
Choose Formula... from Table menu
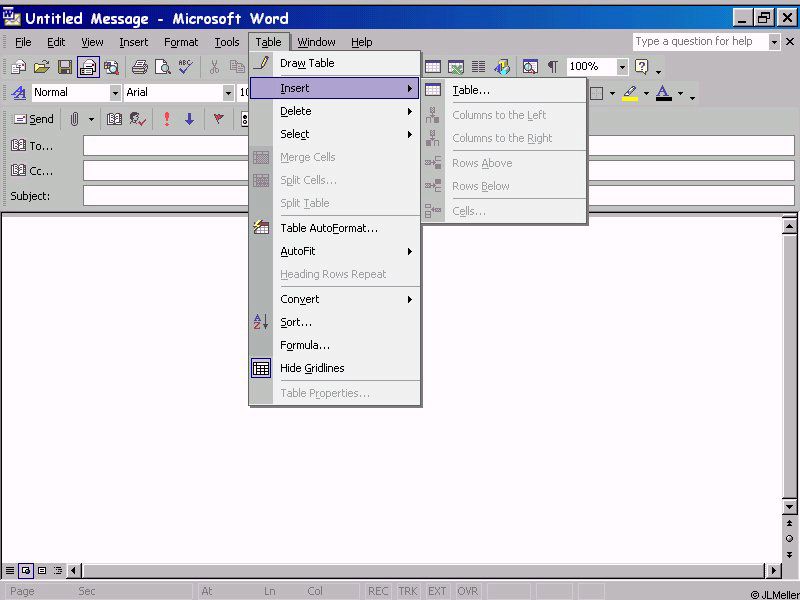pos(335,345)
